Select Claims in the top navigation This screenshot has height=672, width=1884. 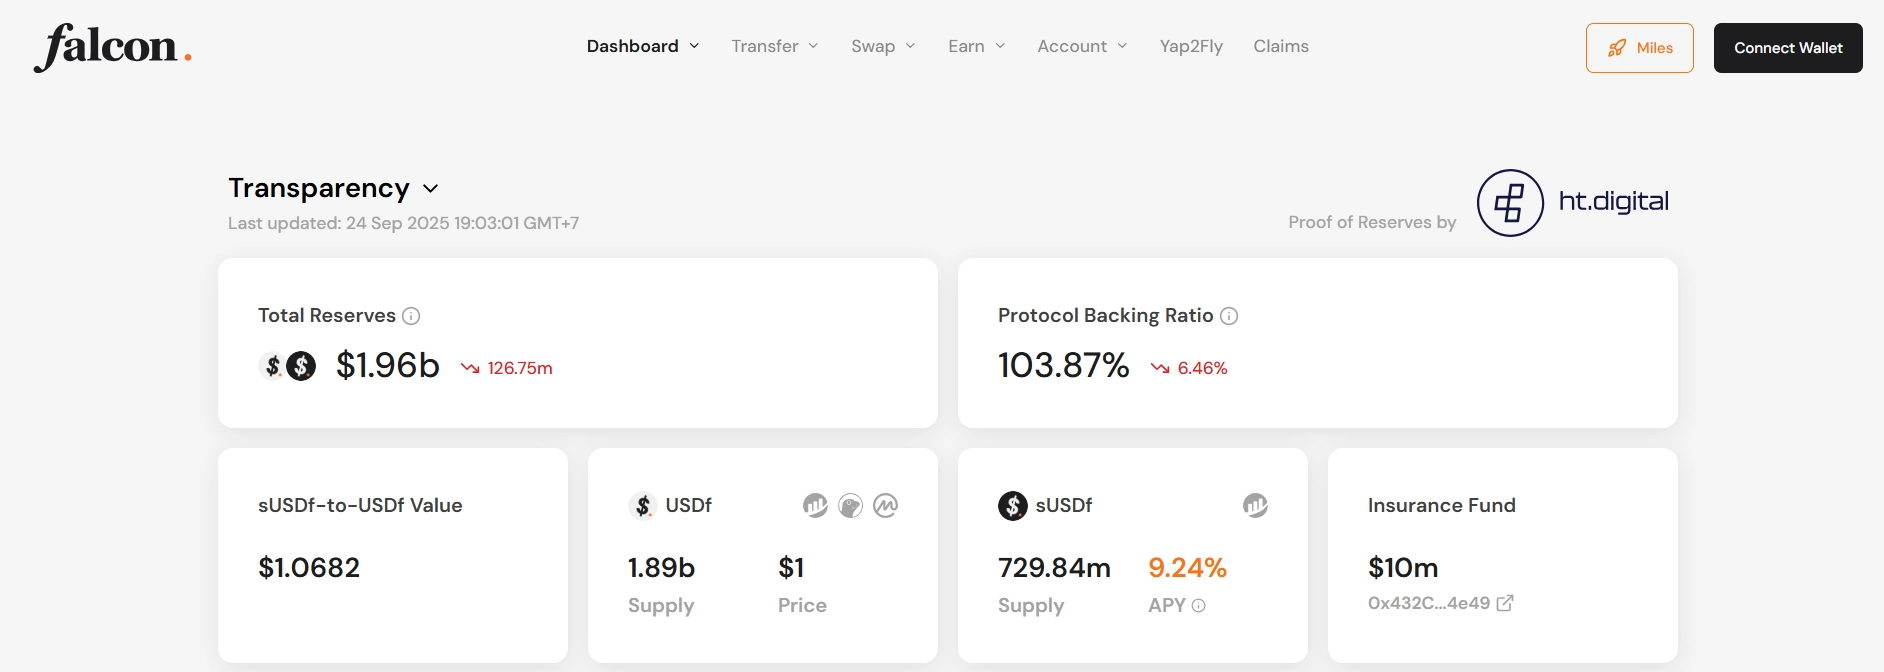[x=1281, y=46]
